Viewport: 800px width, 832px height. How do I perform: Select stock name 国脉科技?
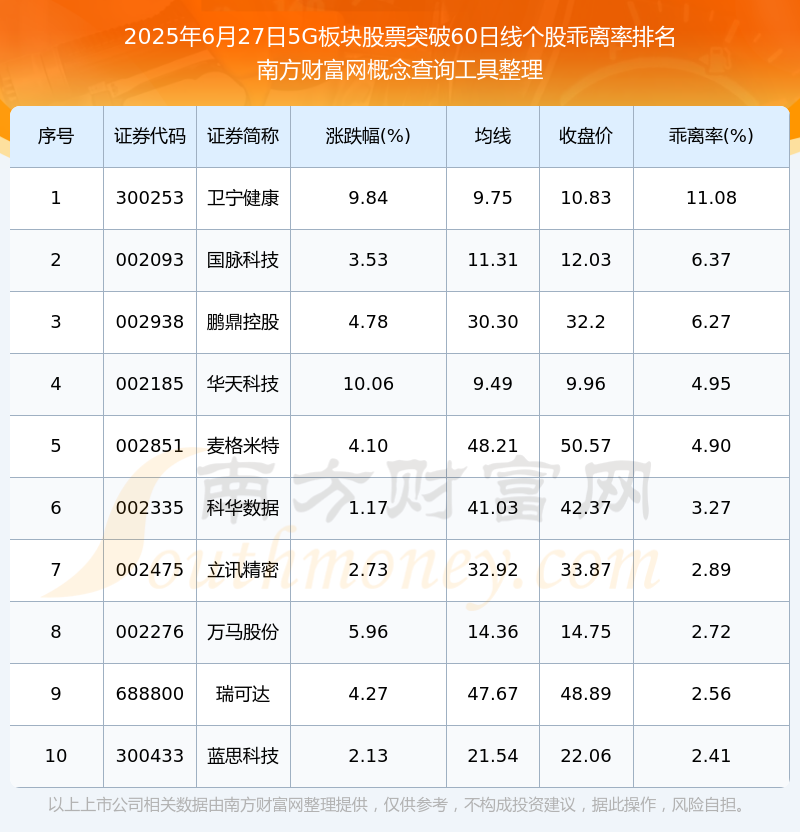pyautogui.click(x=243, y=260)
